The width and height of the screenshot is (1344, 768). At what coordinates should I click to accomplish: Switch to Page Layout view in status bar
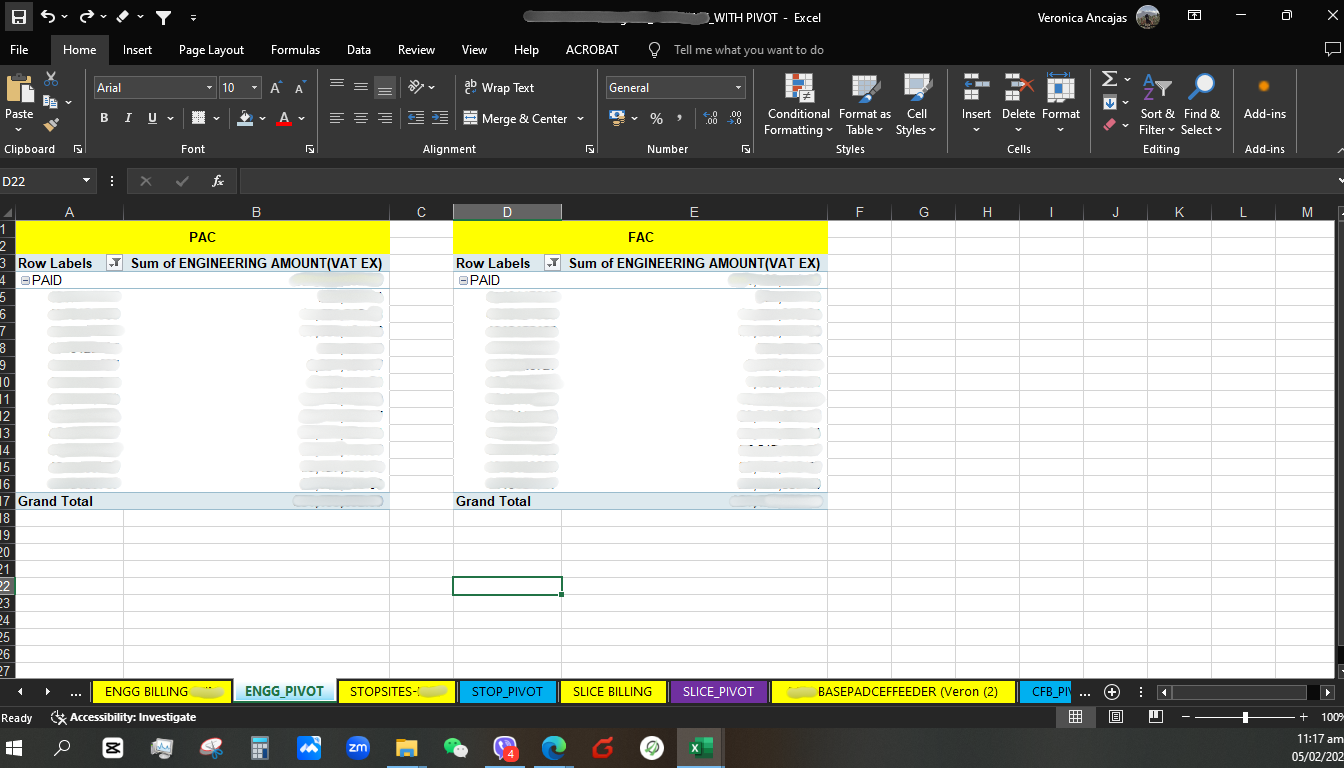pos(1116,717)
